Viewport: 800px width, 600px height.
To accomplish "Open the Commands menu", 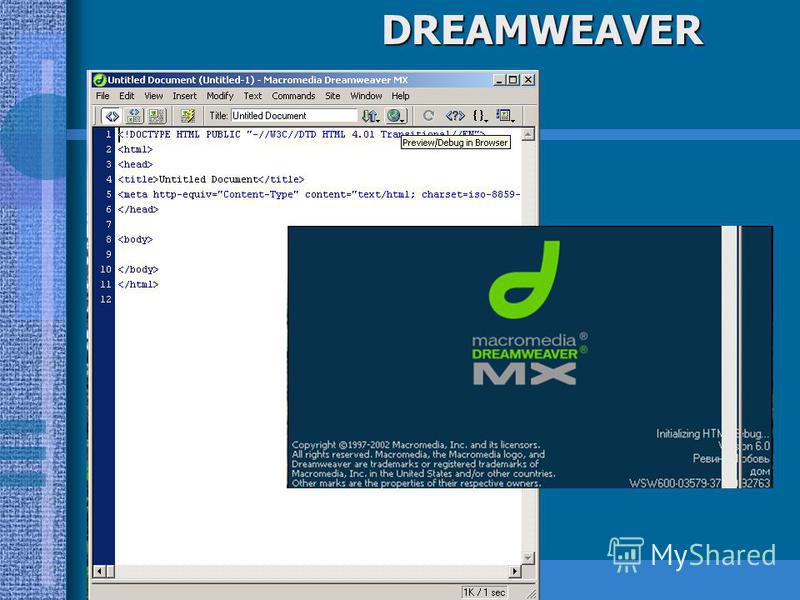I will coord(293,96).
